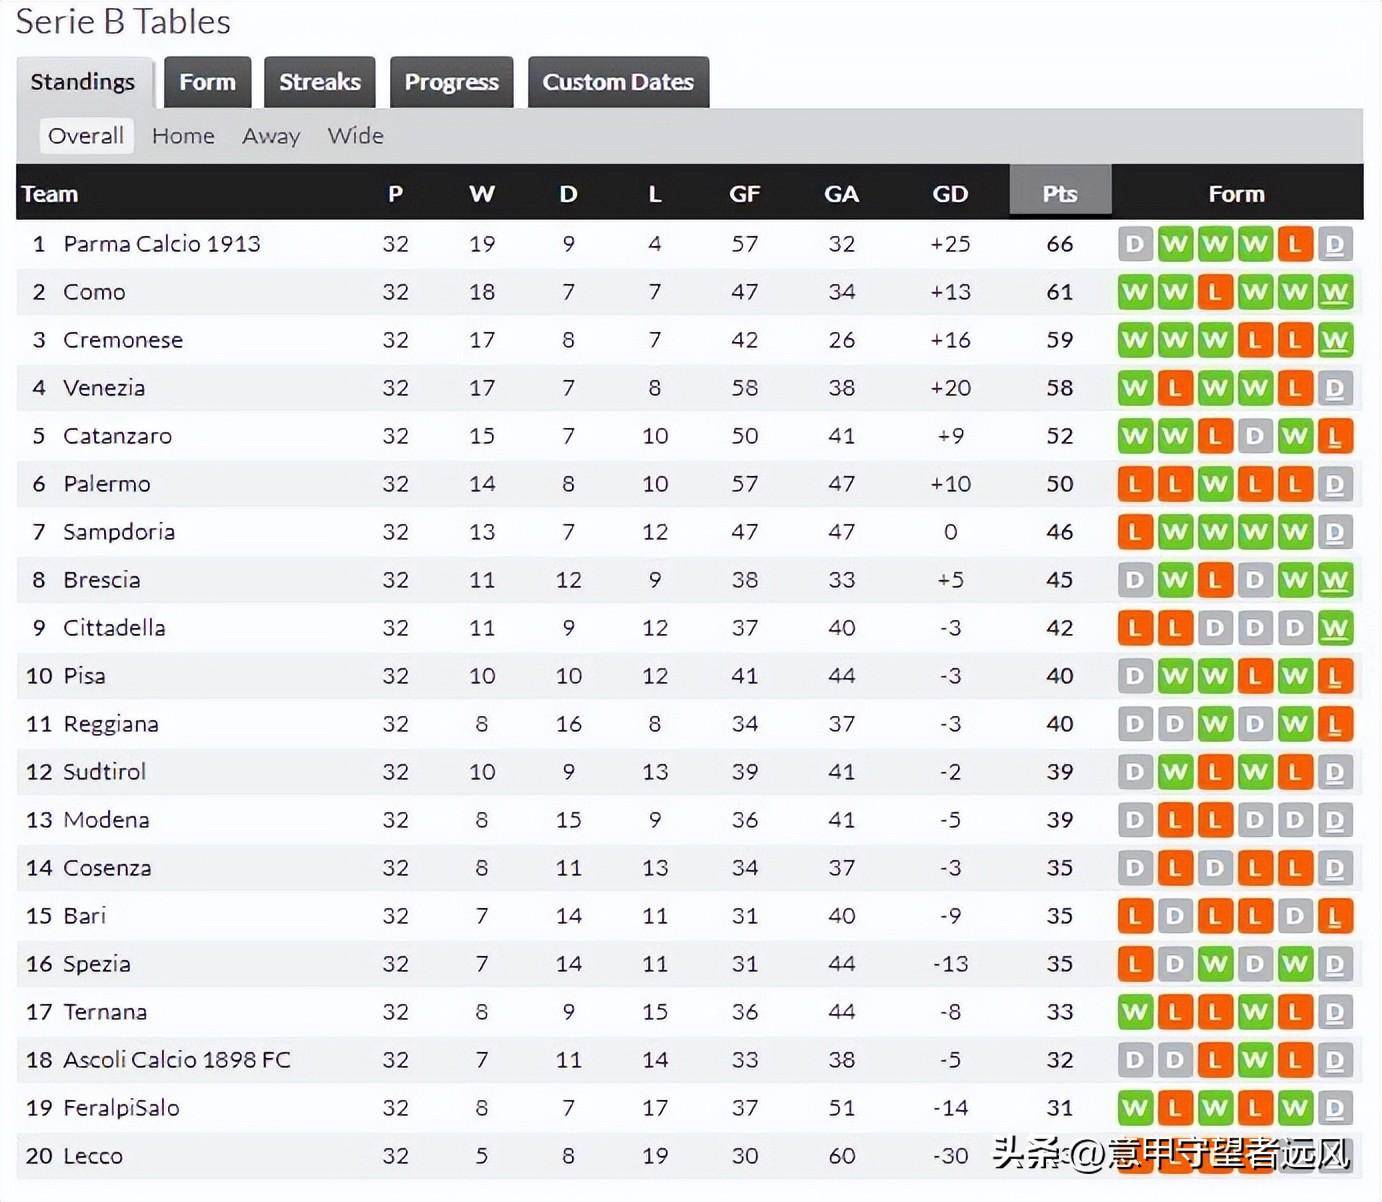Click the Venezia team name
This screenshot has width=1382, height=1202.
point(104,388)
